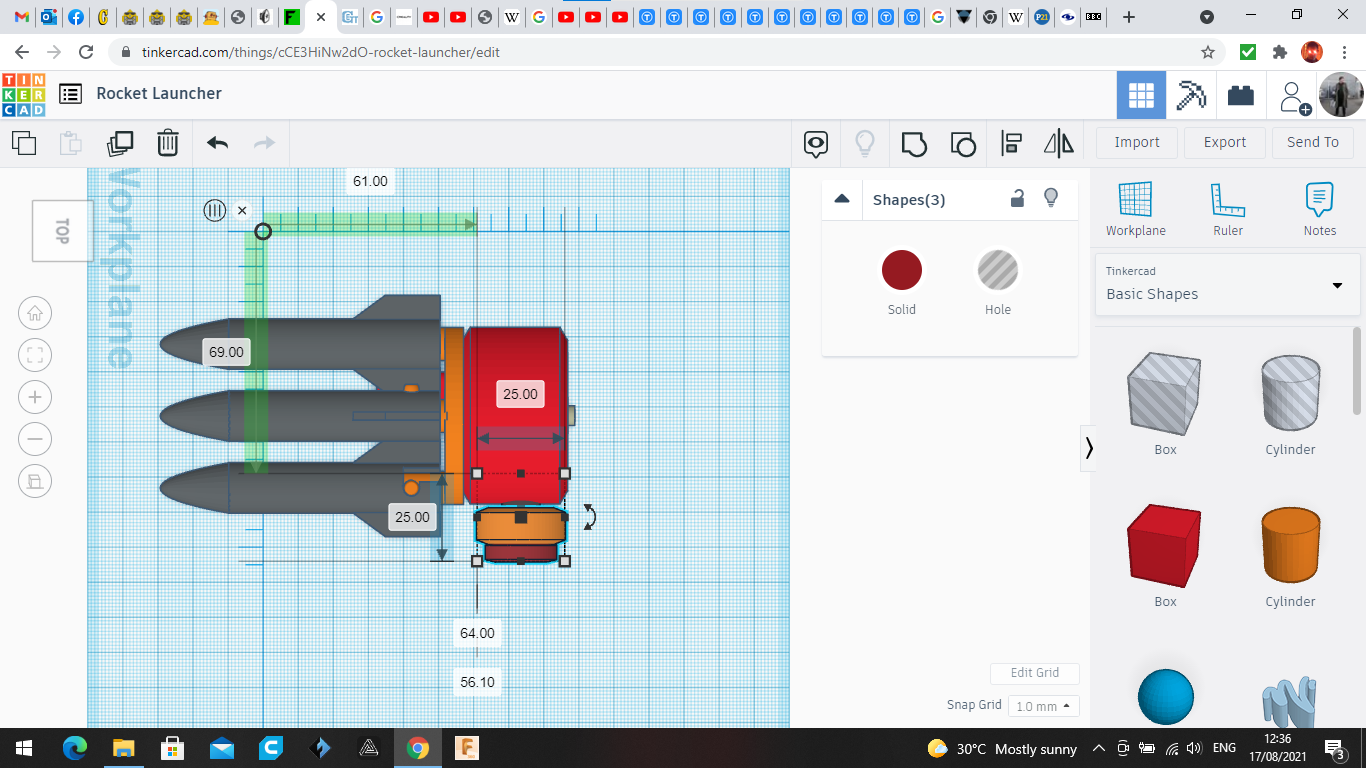Select the Mirror tool icon
This screenshot has width=1366, height=768.
[x=1058, y=143]
